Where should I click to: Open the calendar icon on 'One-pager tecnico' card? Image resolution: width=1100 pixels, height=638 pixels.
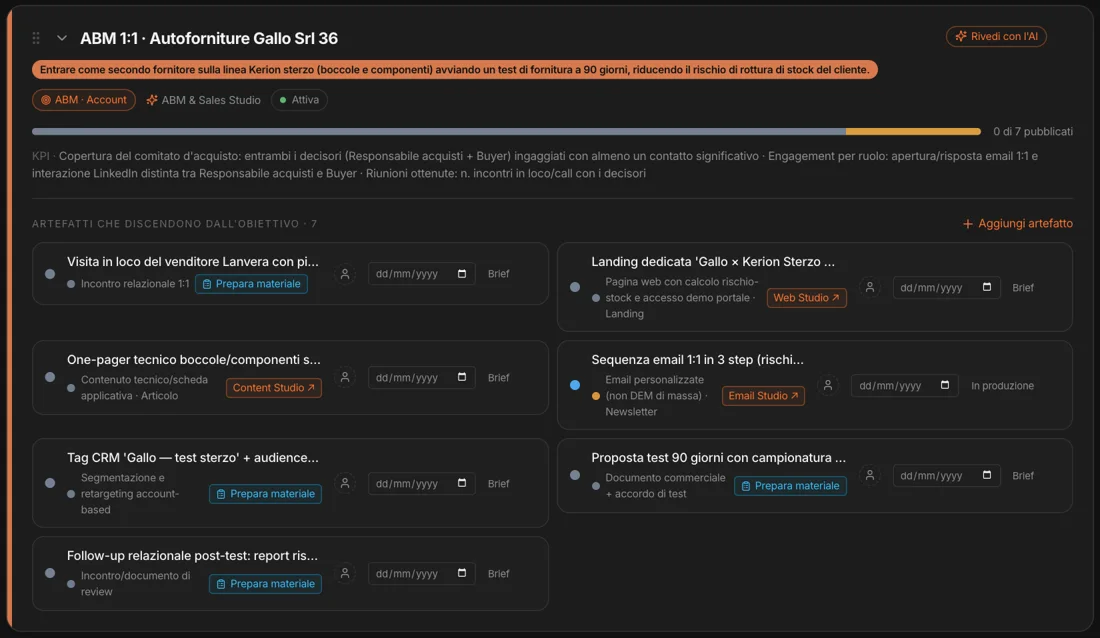click(x=462, y=377)
